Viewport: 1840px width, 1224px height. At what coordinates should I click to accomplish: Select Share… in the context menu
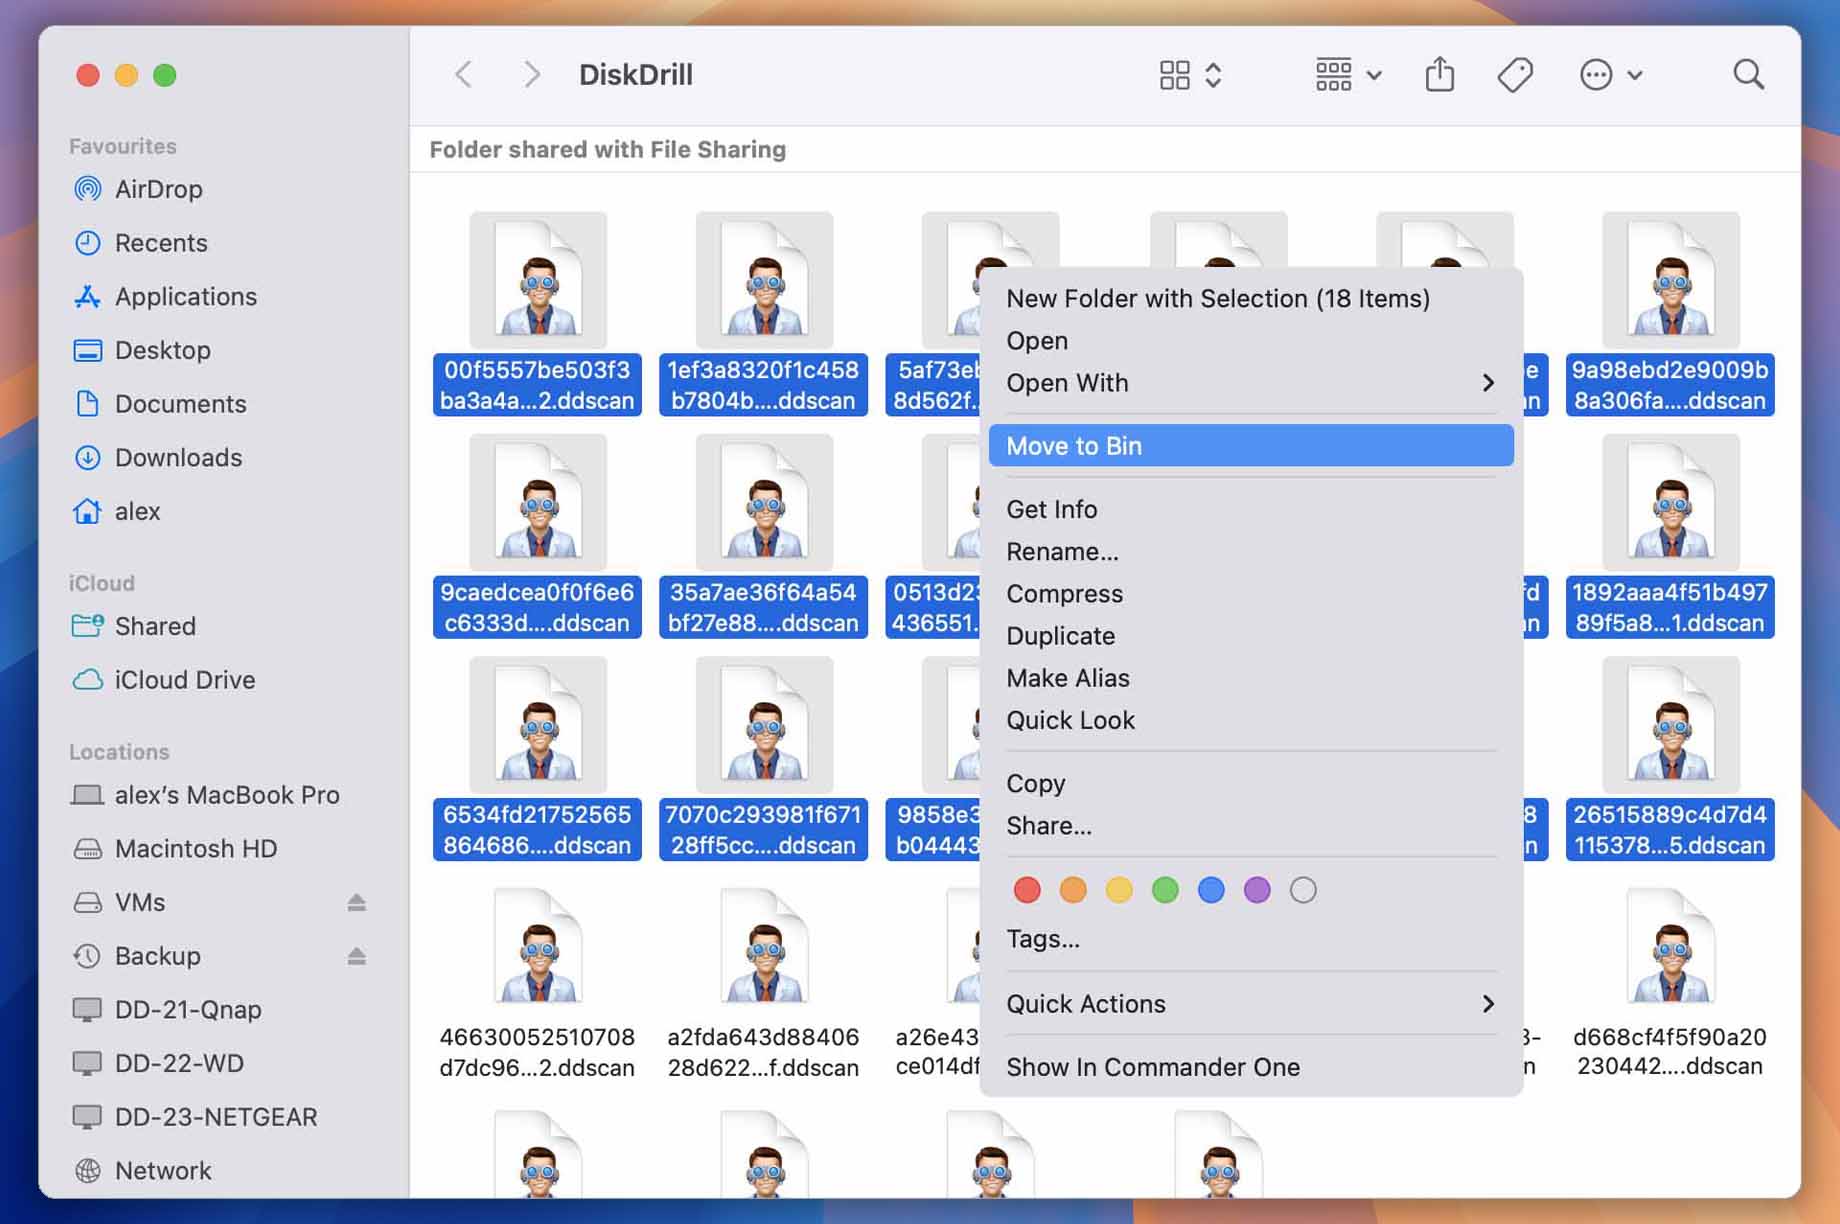click(1250, 826)
